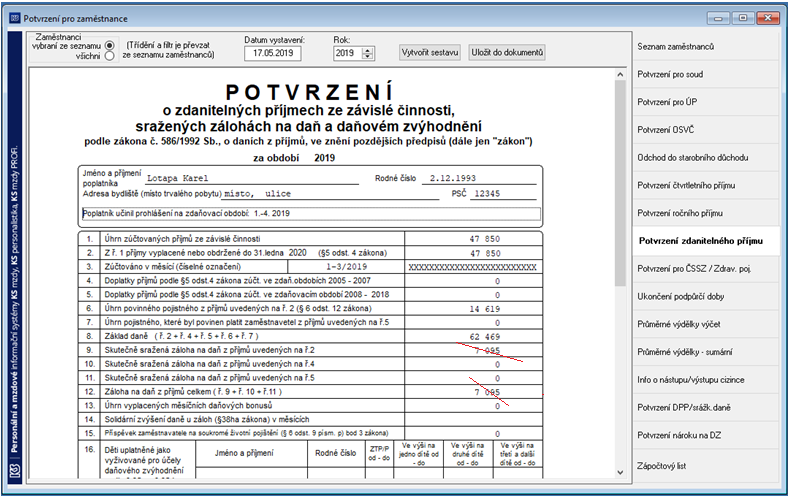Click the address value 'místo, ulice'
The width and height of the screenshot is (790, 498).
(x=257, y=194)
